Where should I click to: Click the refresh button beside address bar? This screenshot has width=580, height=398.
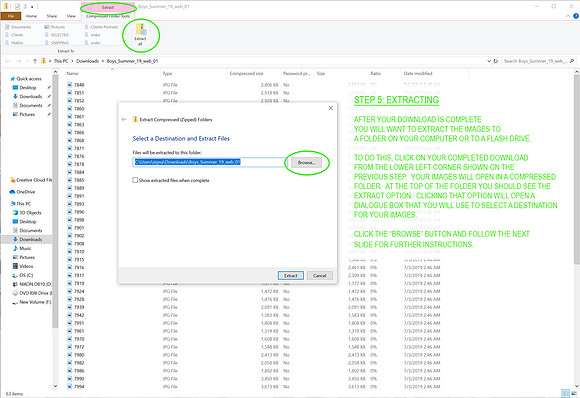point(496,61)
